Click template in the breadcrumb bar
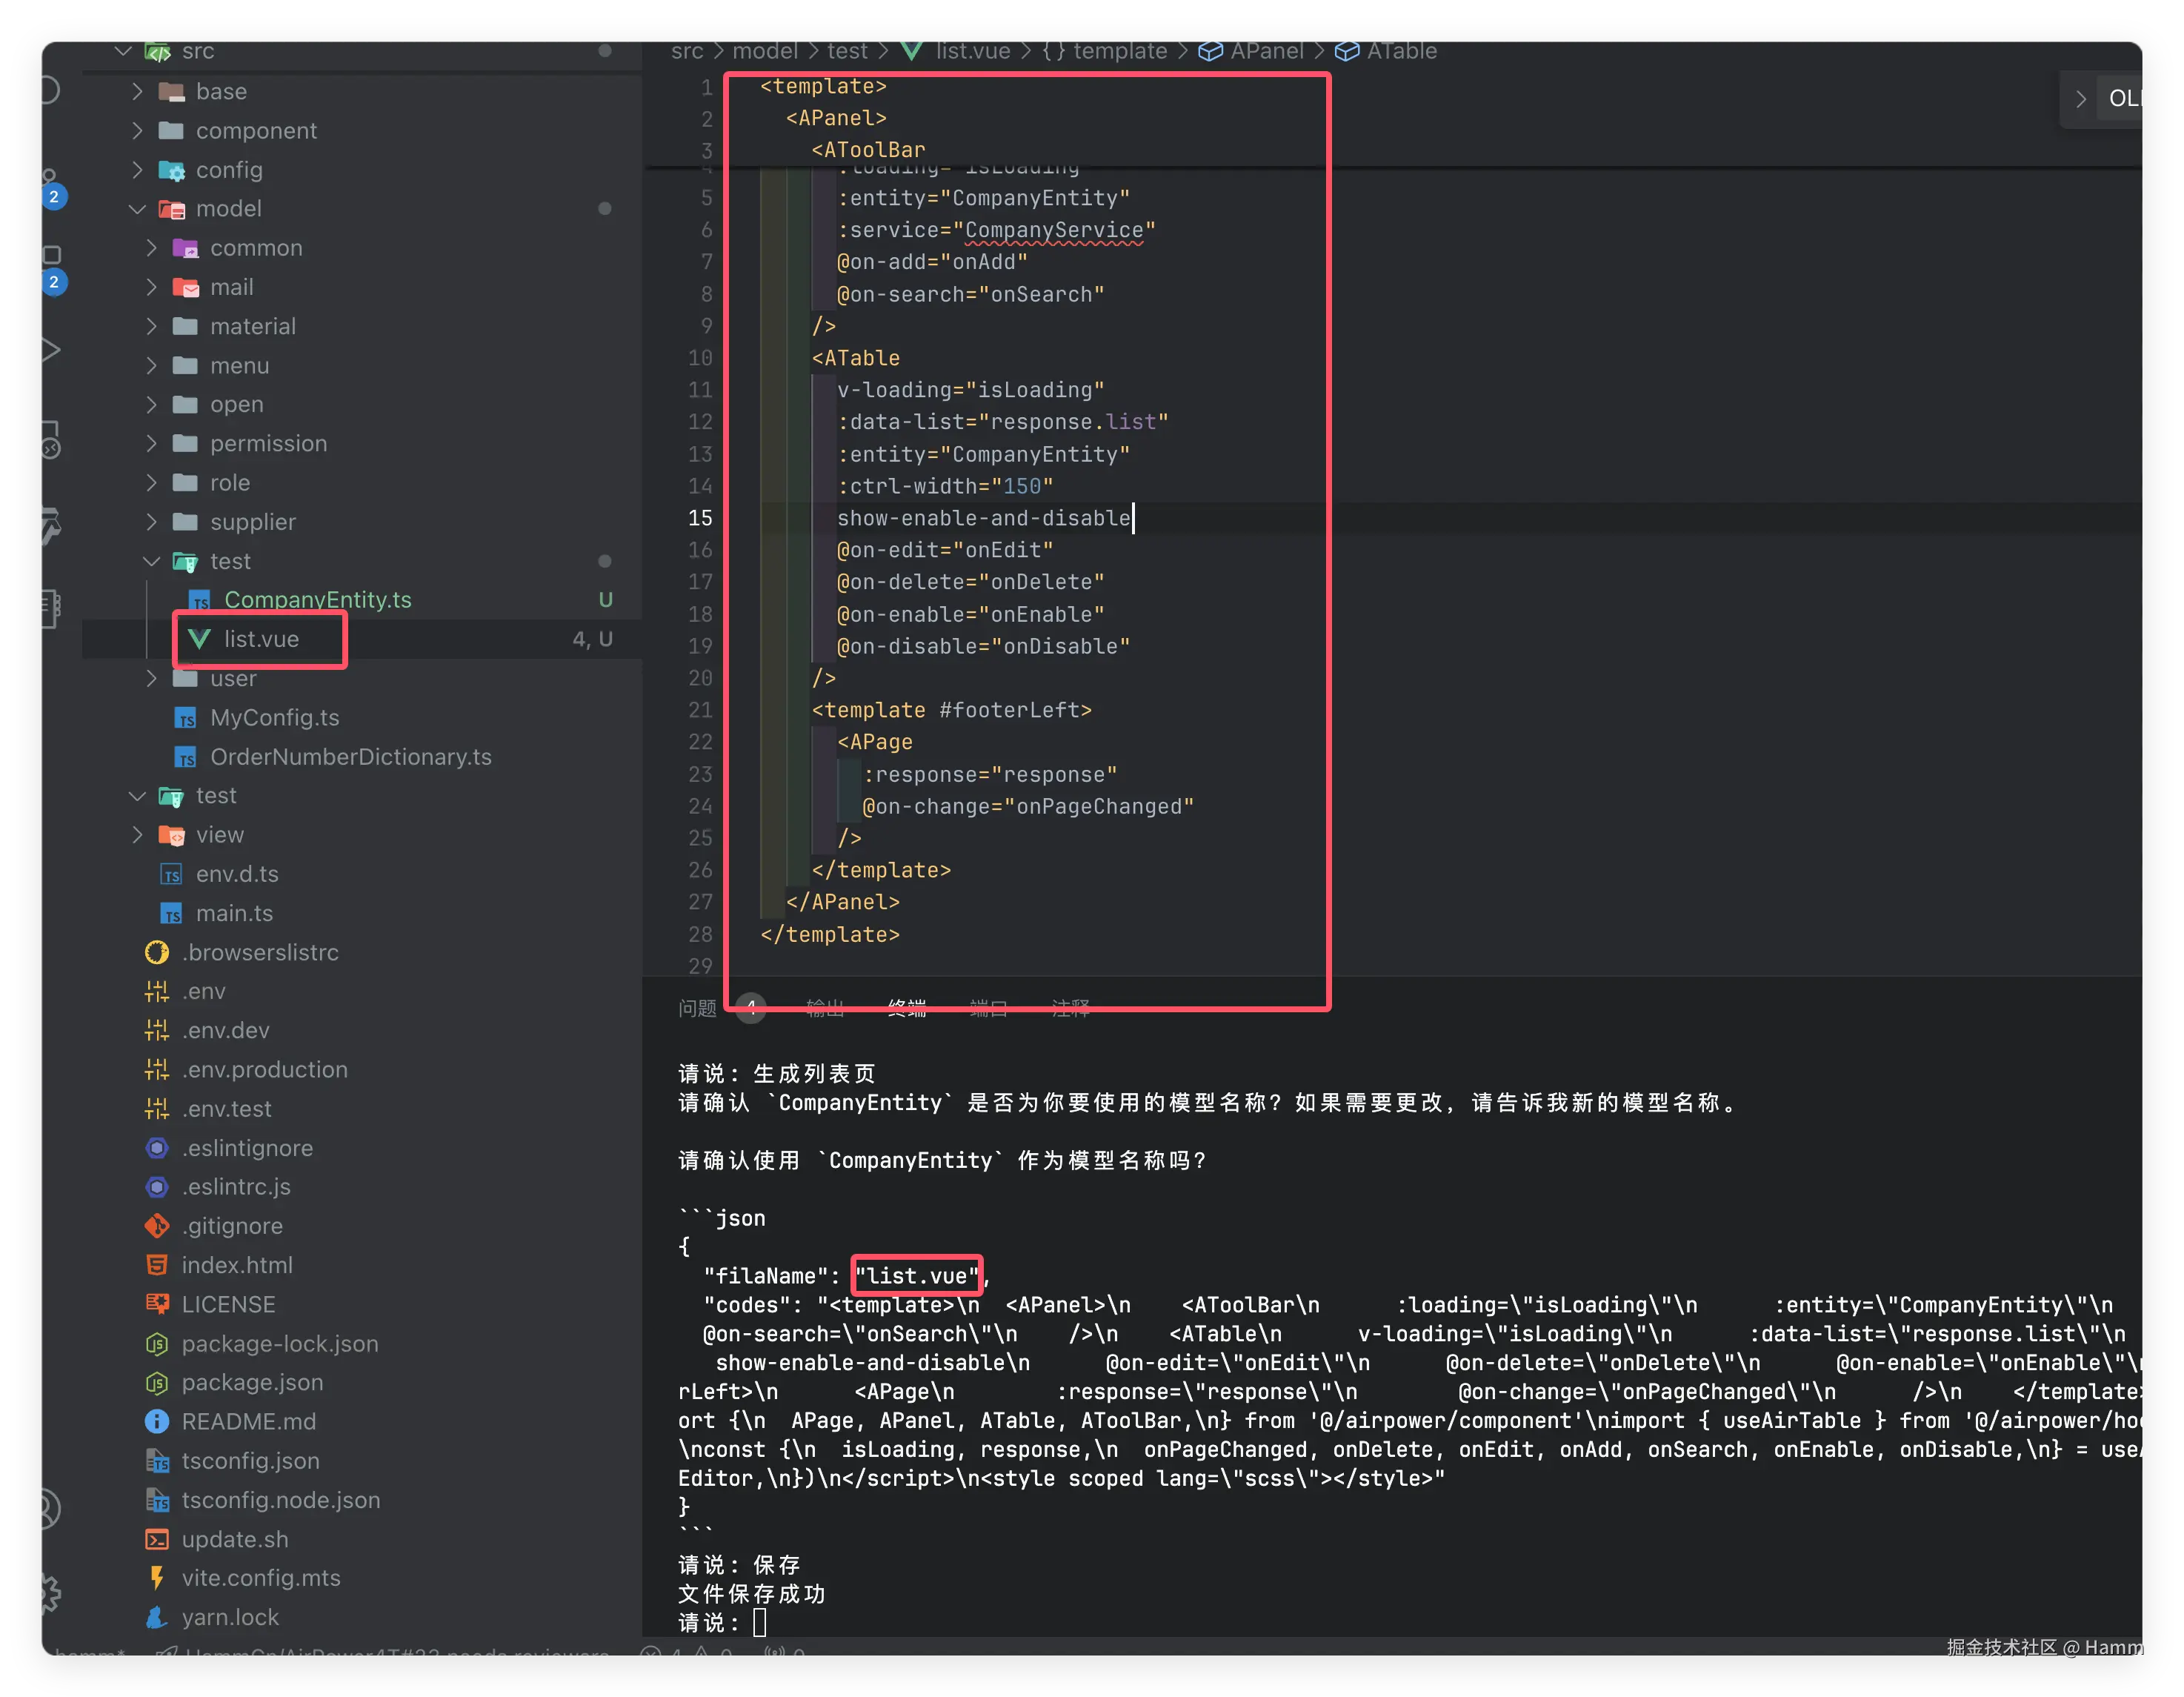 (1119, 51)
